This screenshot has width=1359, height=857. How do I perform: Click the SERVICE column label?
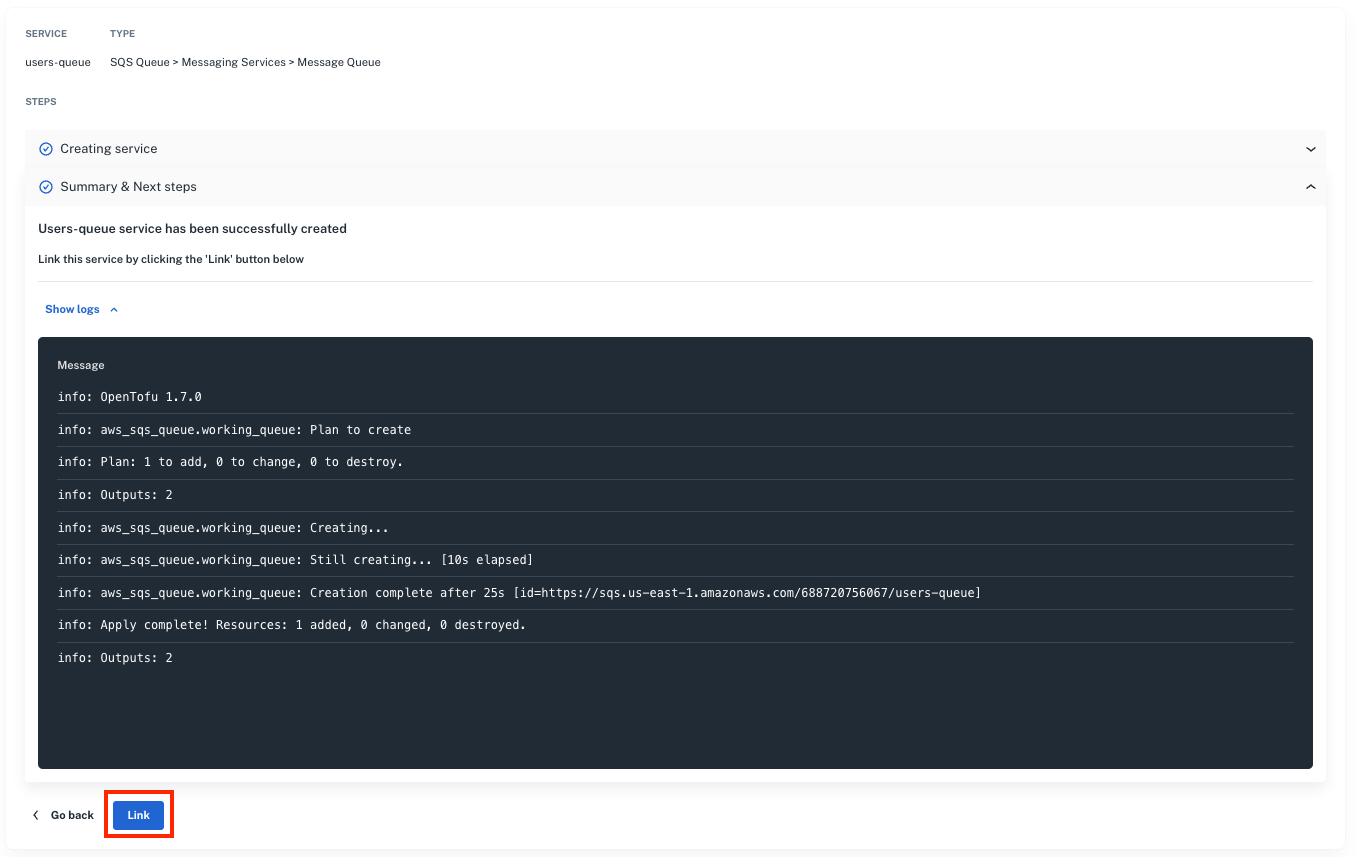(x=46, y=34)
